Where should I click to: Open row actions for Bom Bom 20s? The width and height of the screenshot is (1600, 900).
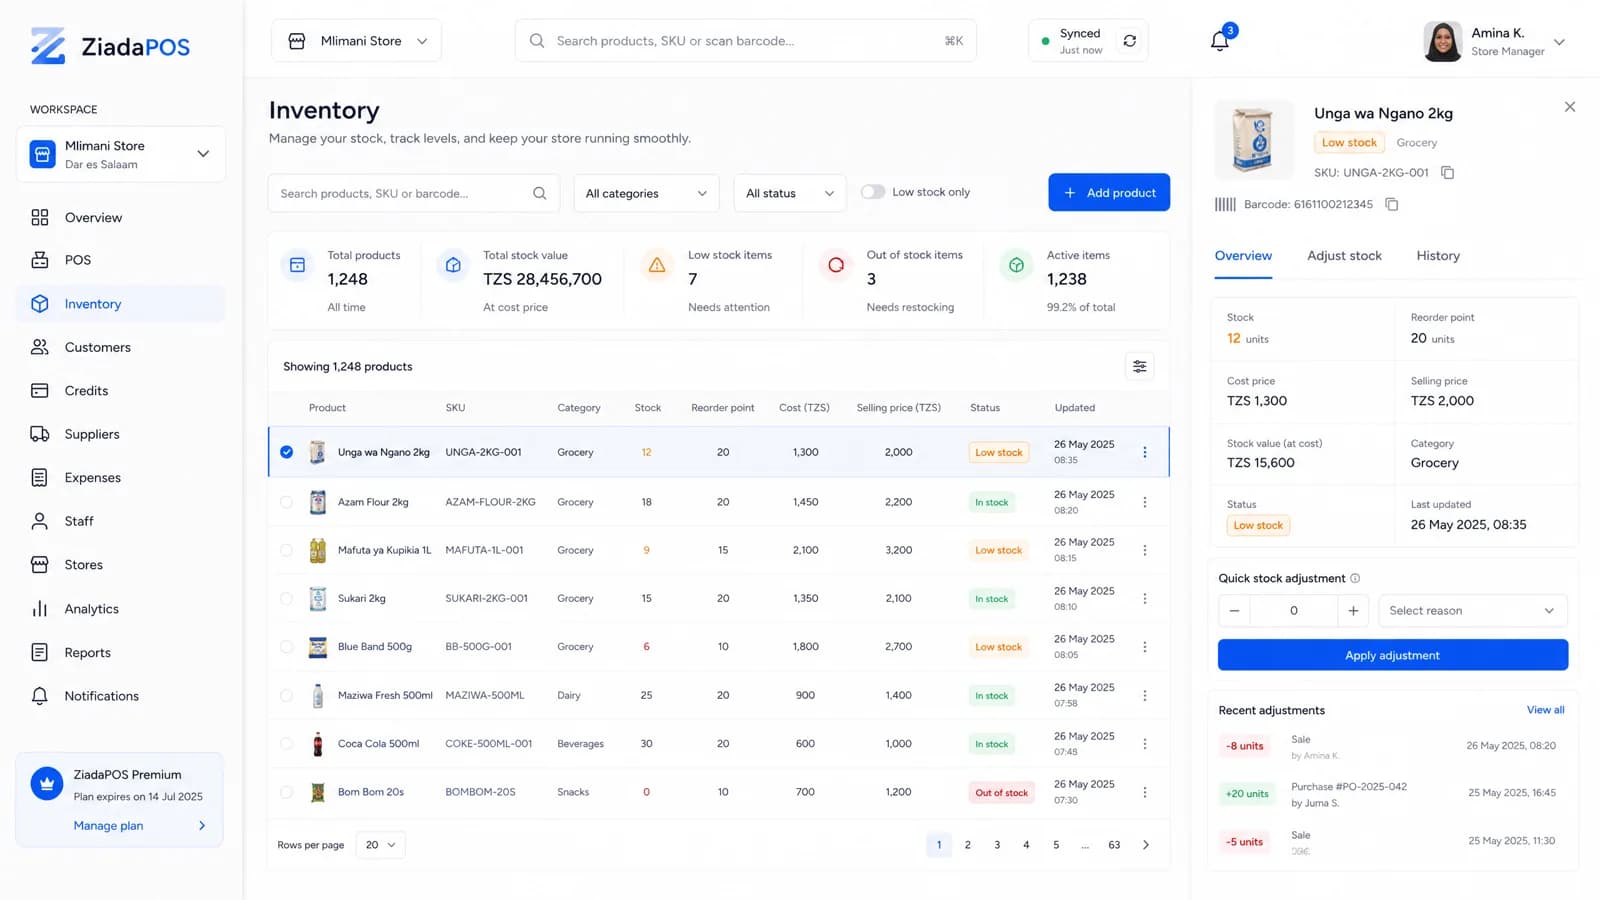click(x=1145, y=792)
